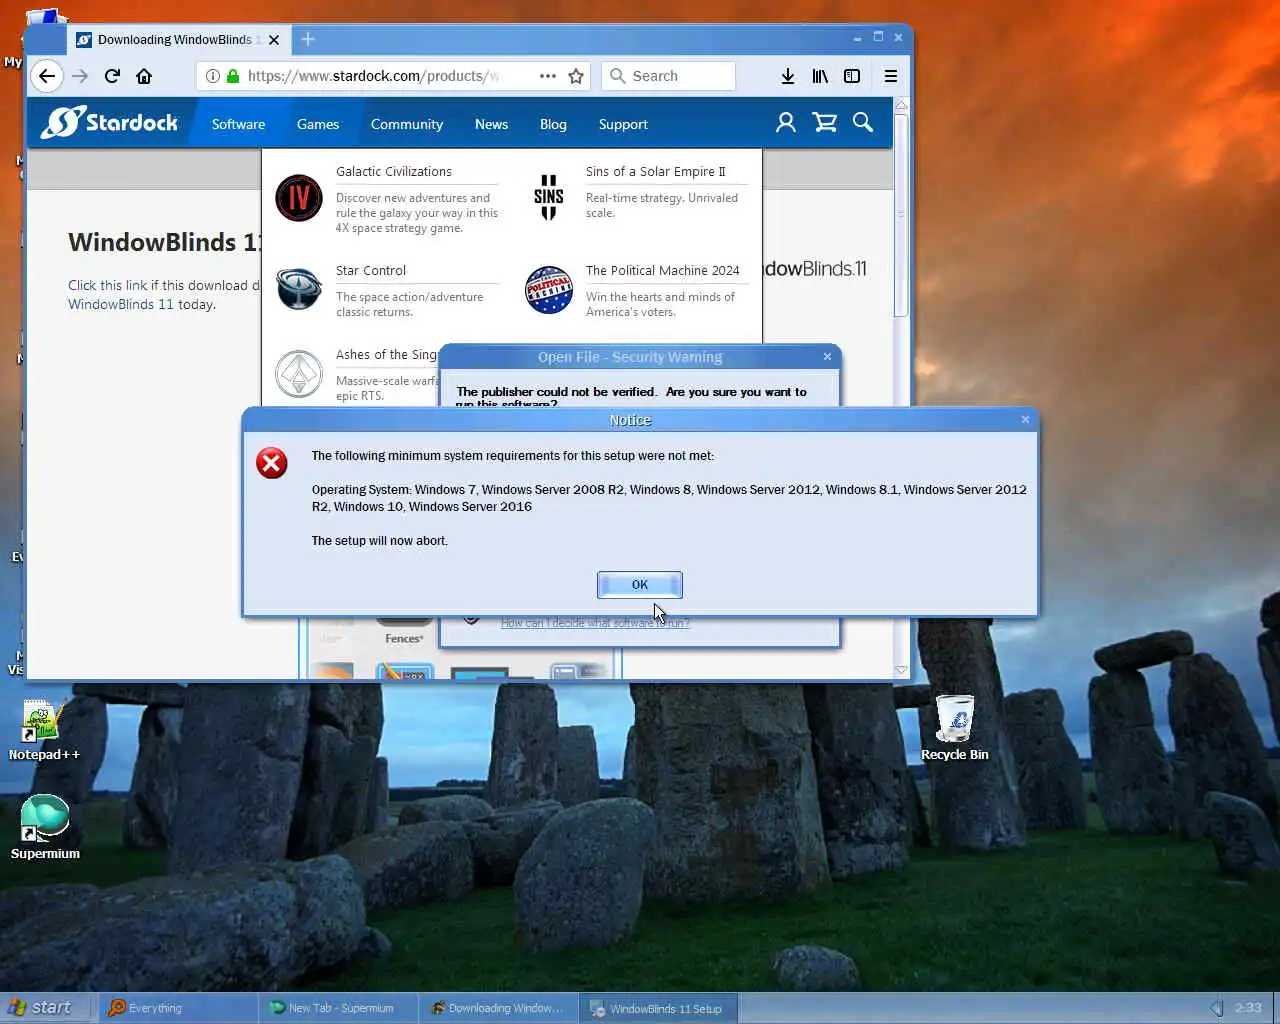Bookmark this page with the star icon
The height and width of the screenshot is (1024, 1280).
576,76
